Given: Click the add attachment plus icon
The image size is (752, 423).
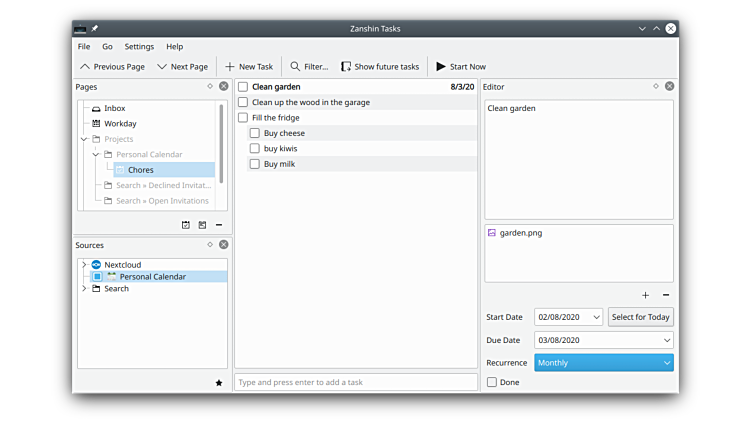Looking at the screenshot, I should (x=645, y=295).
